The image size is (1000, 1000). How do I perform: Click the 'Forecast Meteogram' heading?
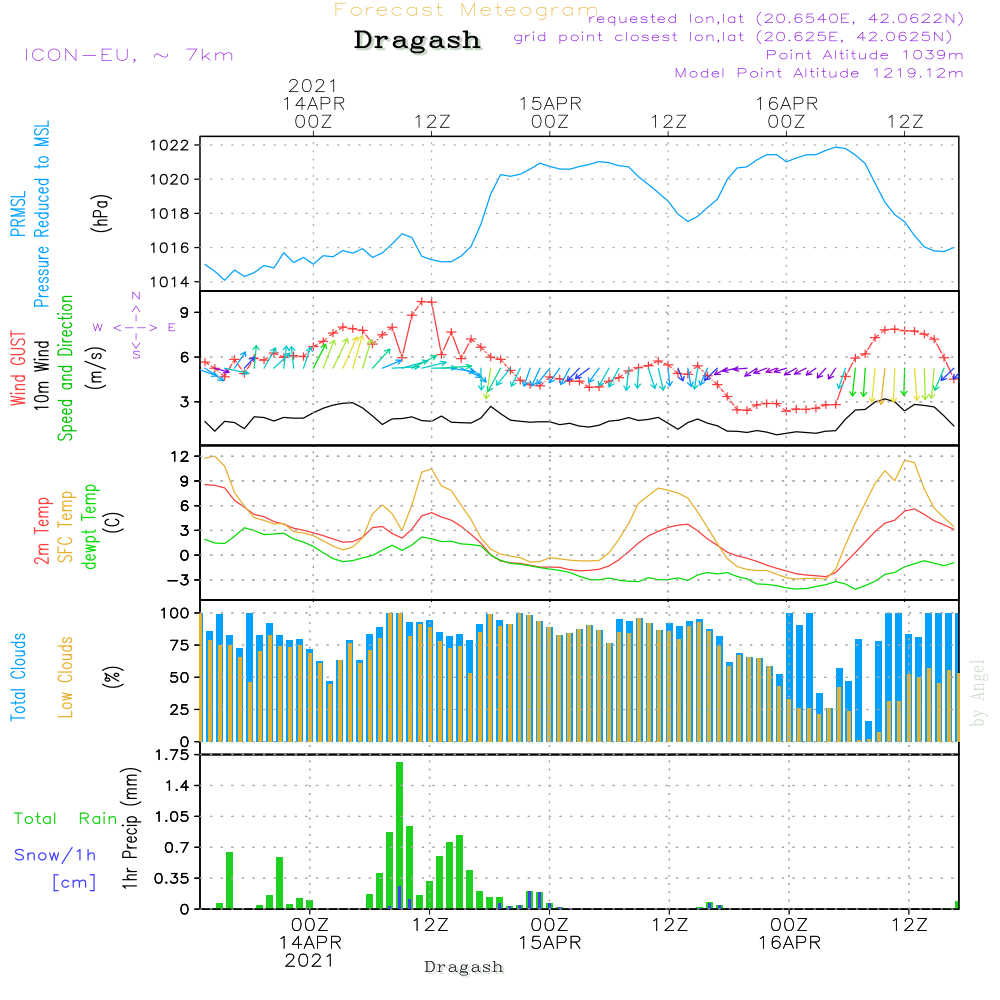click(466, 10)
